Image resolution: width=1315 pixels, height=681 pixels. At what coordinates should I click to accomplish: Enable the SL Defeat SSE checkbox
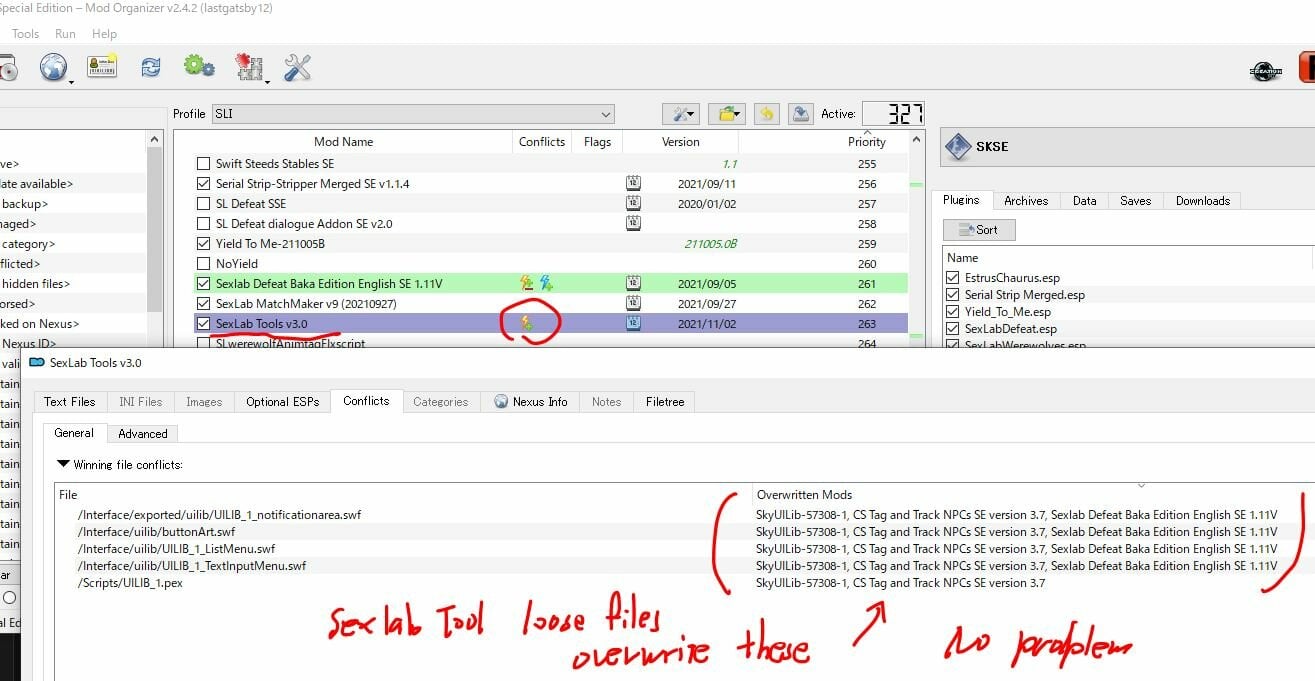204,203
